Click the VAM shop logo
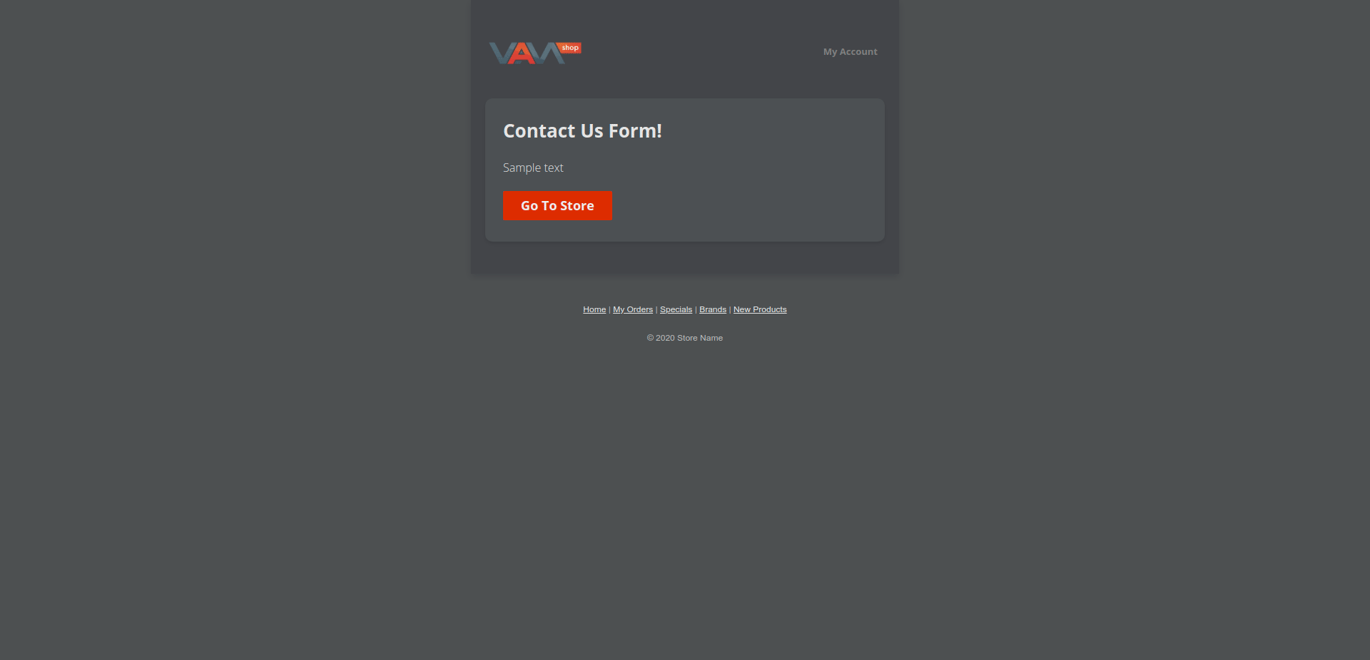The height and width of the screenshot is (660, 1370). click(x=535, y=53)
